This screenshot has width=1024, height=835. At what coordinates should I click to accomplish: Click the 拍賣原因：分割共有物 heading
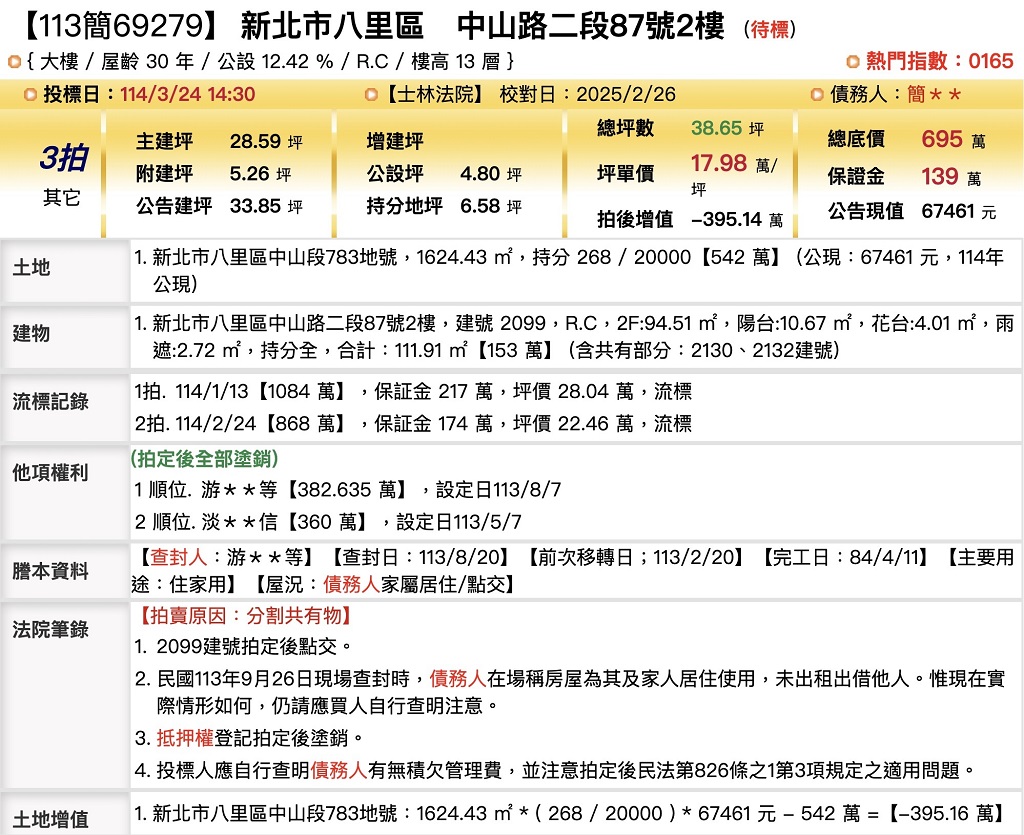click(x=243, y=616)
